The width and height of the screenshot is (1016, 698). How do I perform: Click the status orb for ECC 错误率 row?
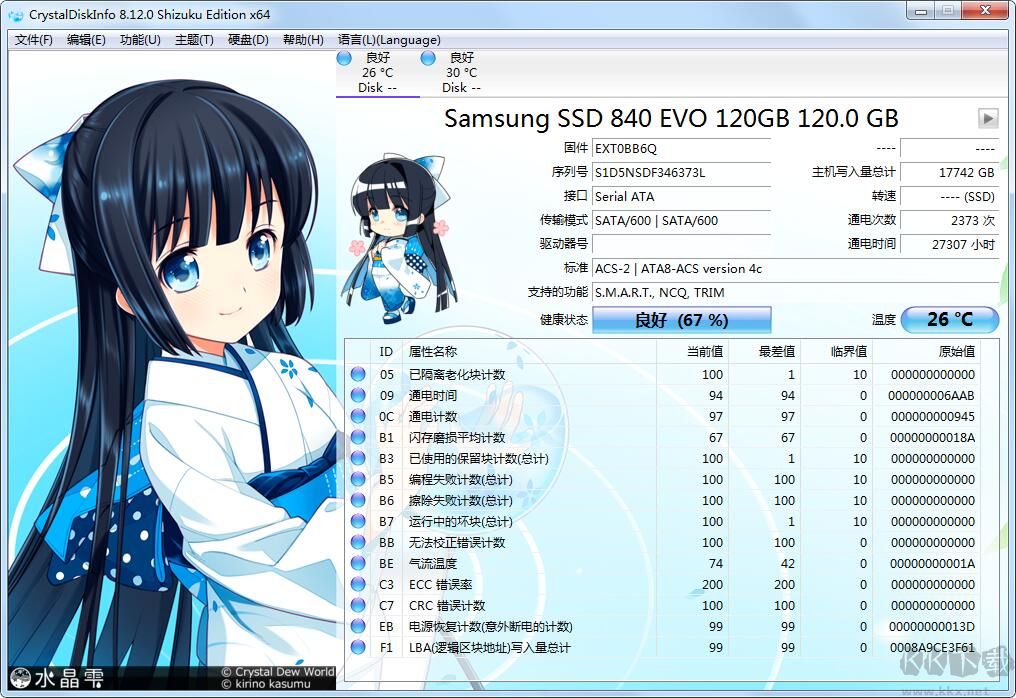coord(358,585)
